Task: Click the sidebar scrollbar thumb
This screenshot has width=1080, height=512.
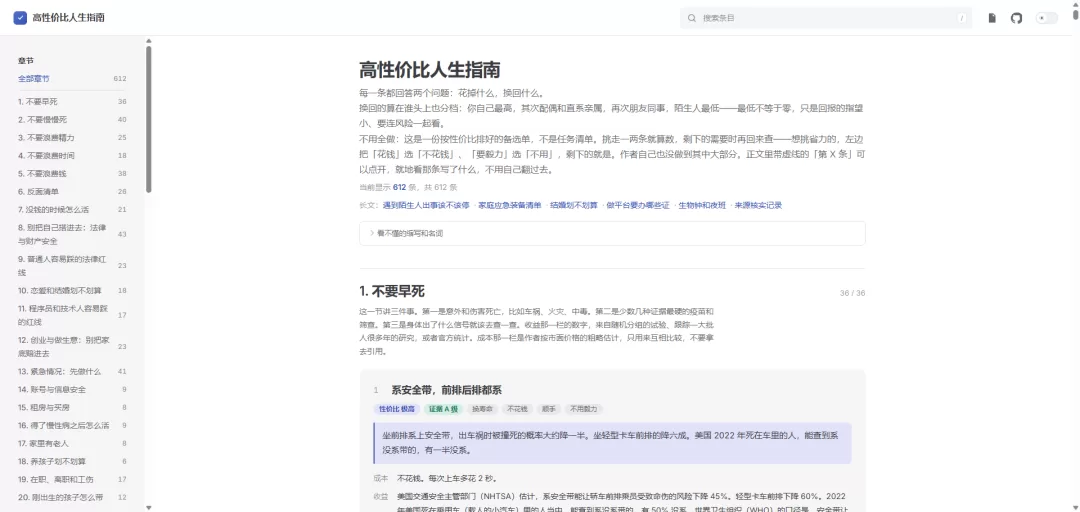Action: [x=148, y=119]
